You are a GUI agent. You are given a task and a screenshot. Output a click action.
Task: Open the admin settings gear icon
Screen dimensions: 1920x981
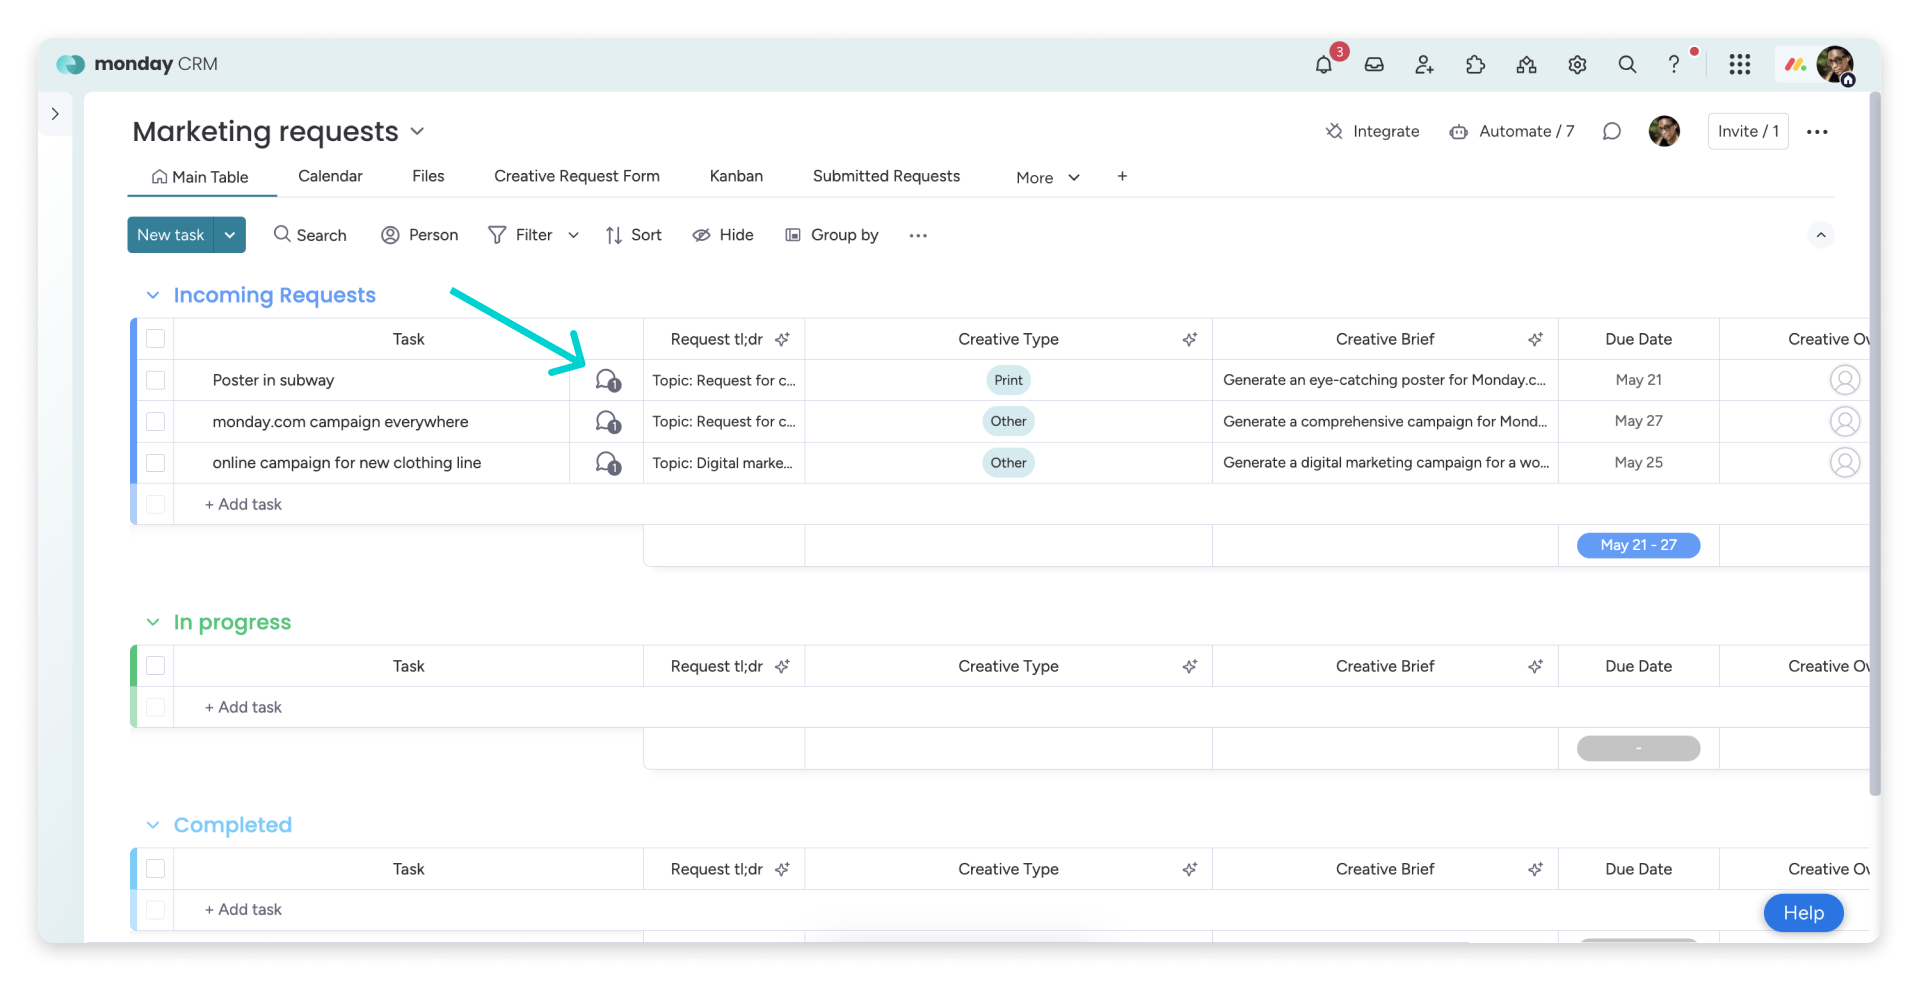click(1577, 65)
